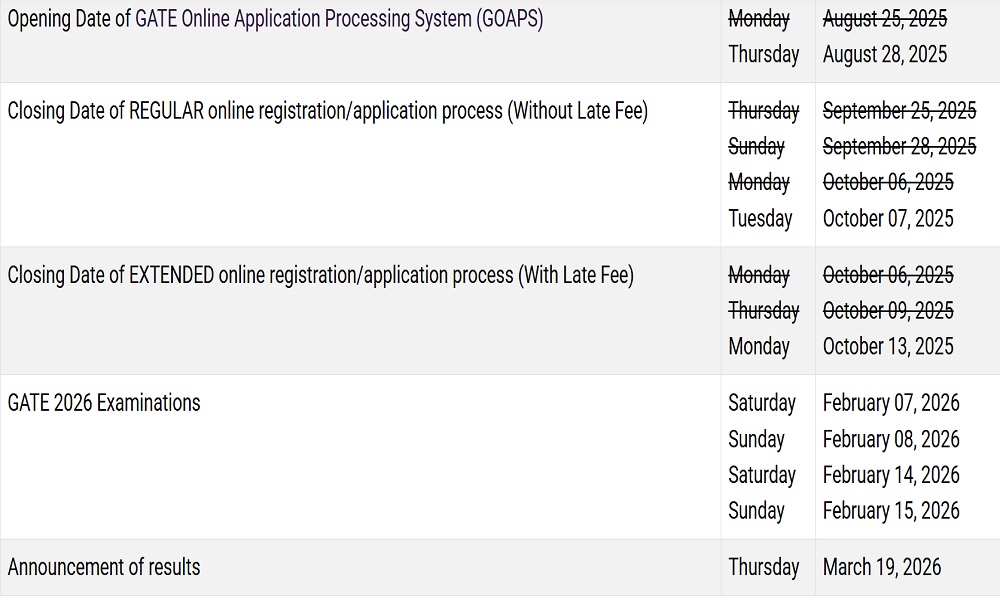
Task: Click the struck-through September 28, 2025 date
Action: pos(899,146)
